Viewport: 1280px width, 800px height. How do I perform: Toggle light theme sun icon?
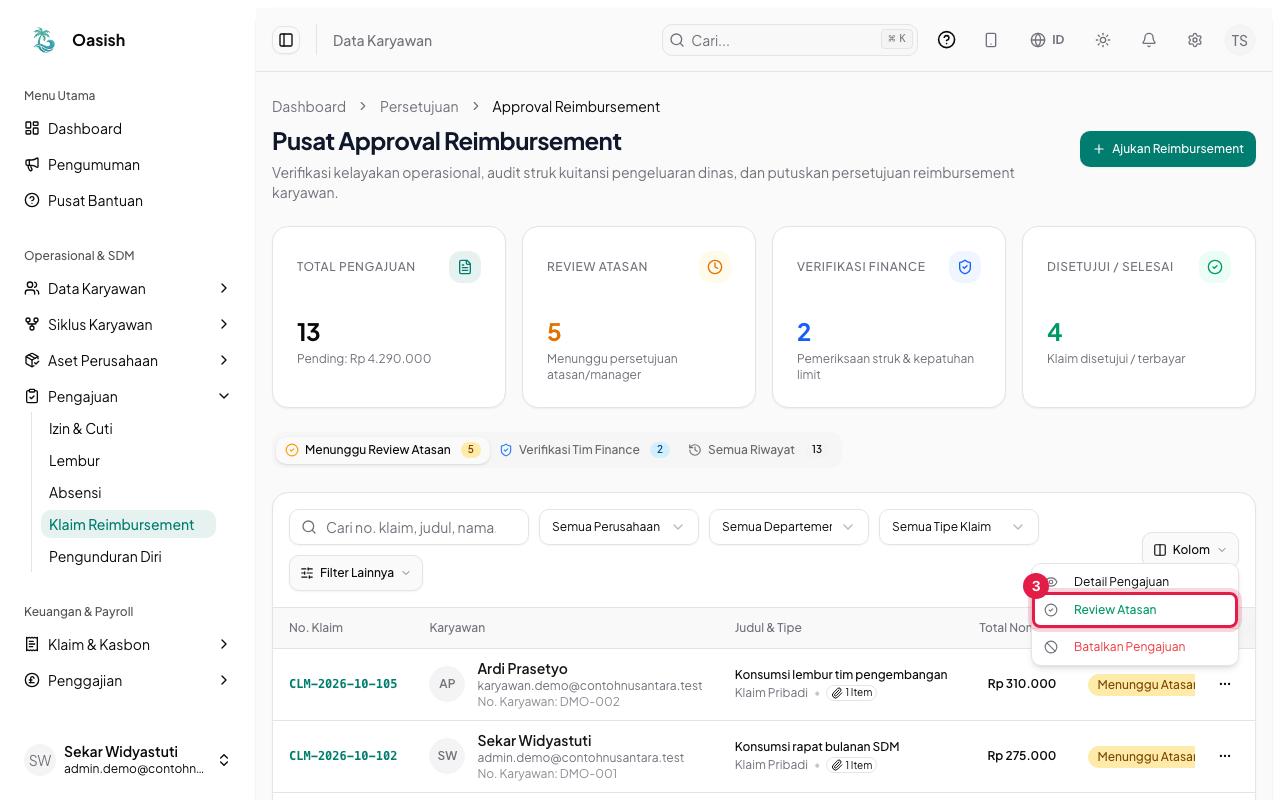[x=1103, y=40]
